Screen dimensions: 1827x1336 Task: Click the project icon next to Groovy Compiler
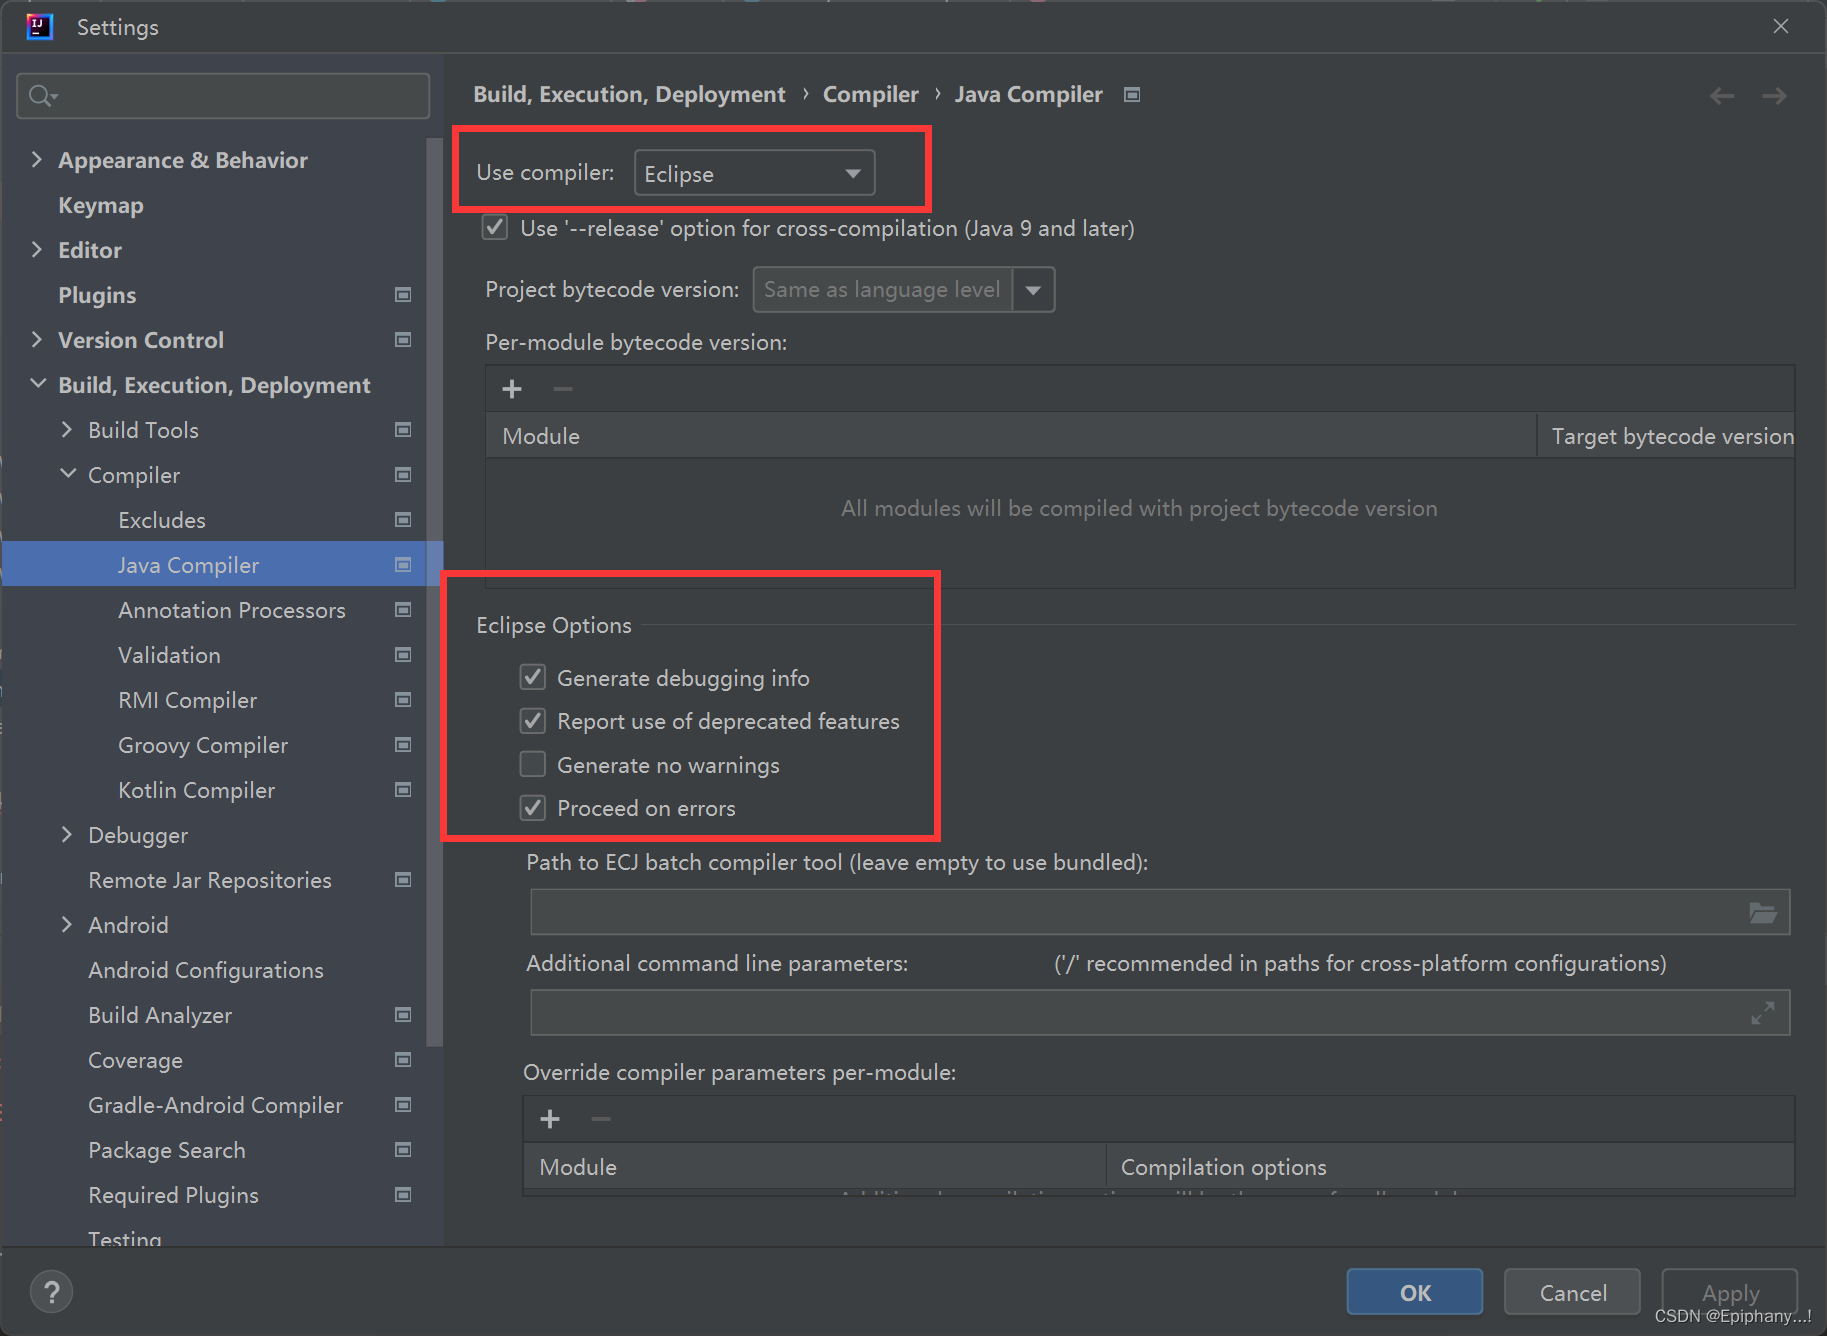tap(403, 745)
